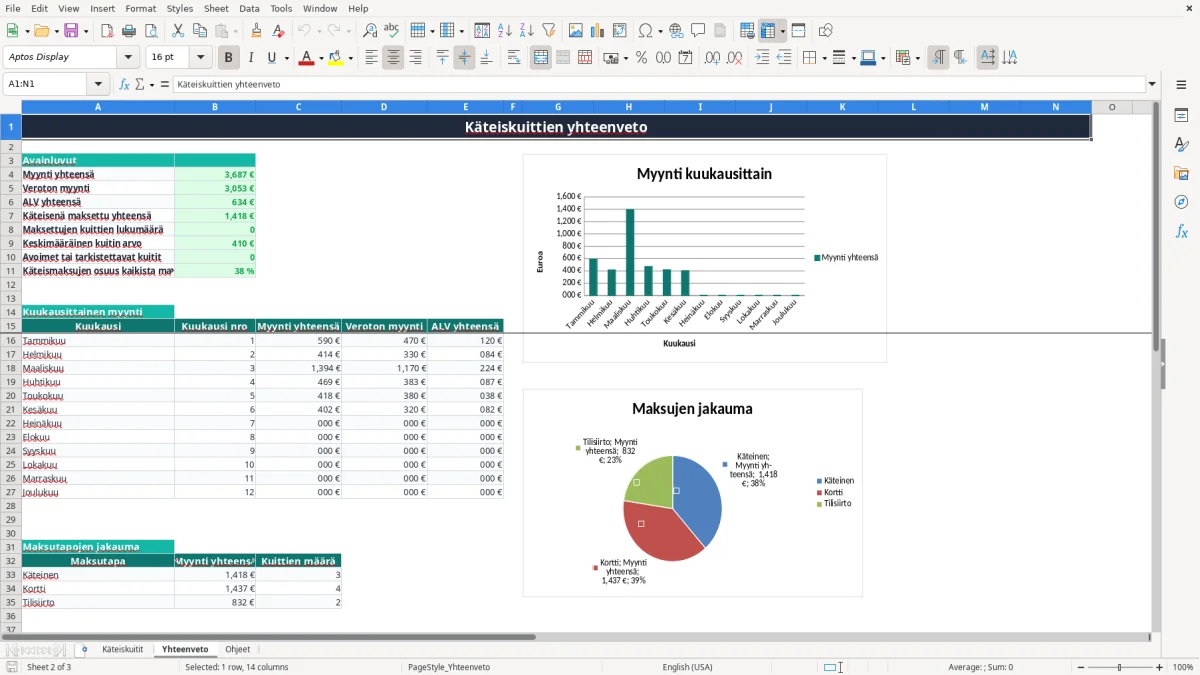
Task: Toggle Underline formatting
Action: coord(271,58)
